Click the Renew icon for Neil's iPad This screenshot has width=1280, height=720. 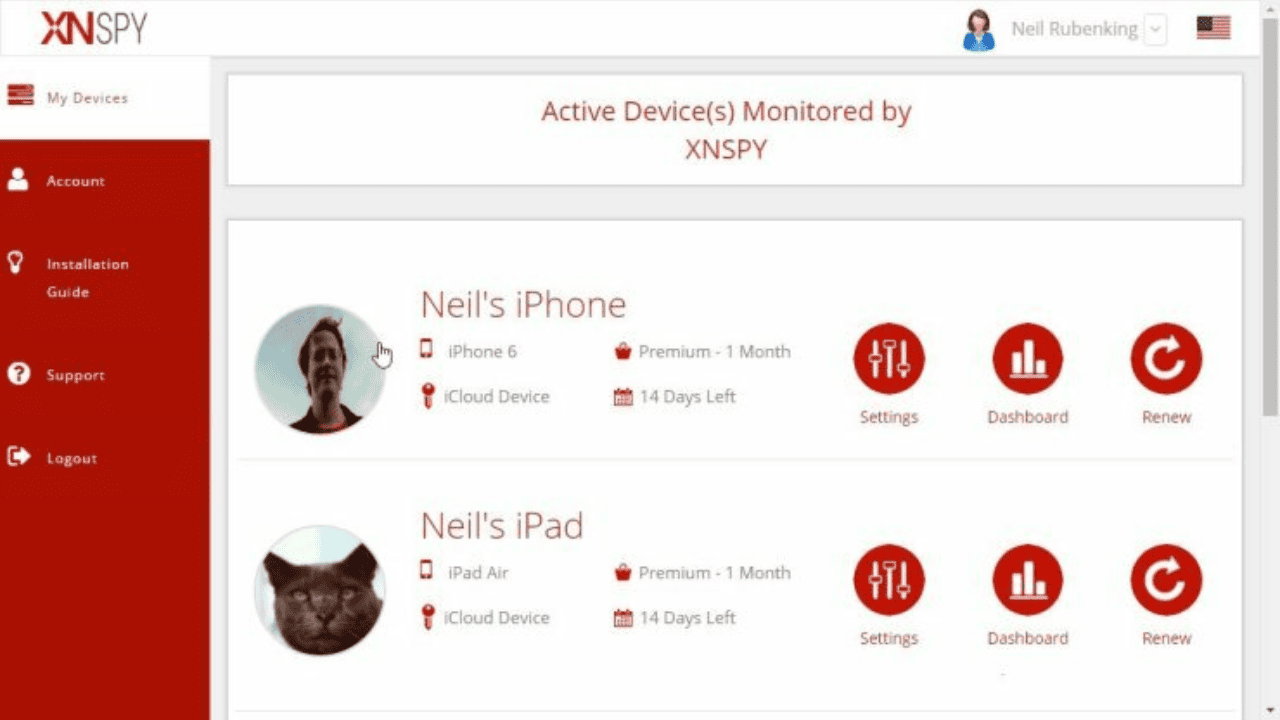click(1166, 580)
